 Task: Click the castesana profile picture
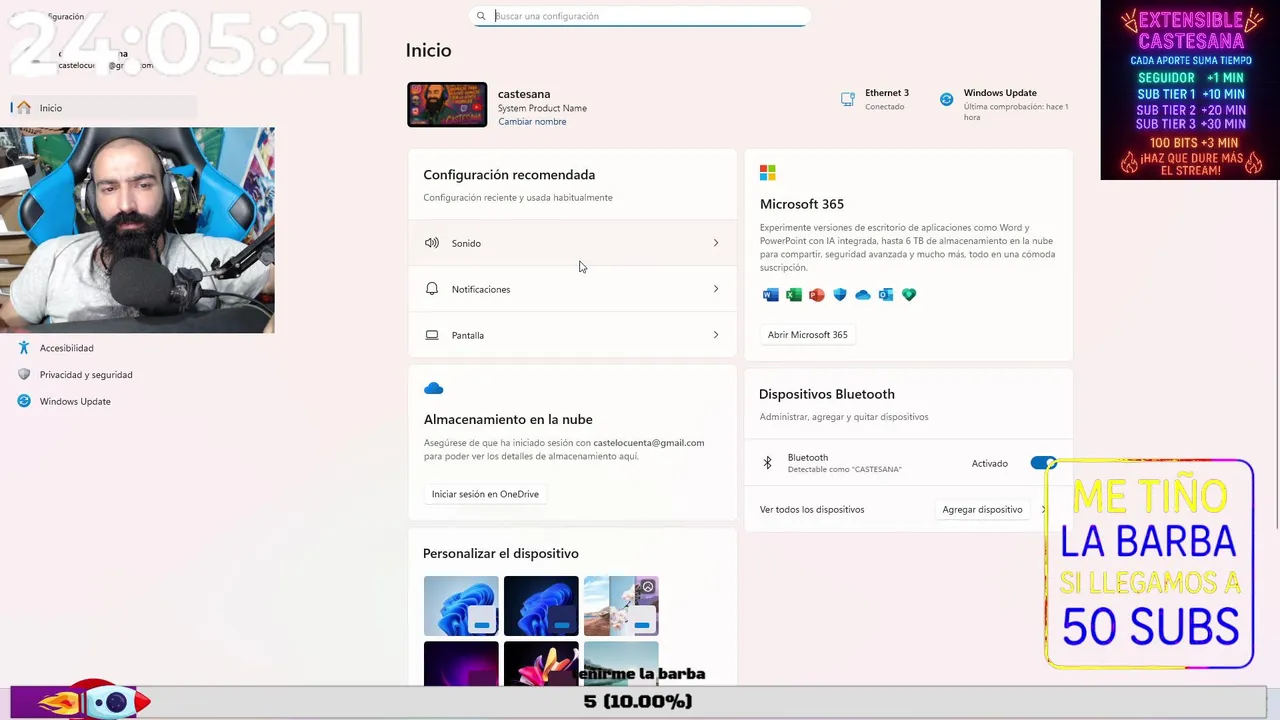pyautogui.click(x=447, y=105)
